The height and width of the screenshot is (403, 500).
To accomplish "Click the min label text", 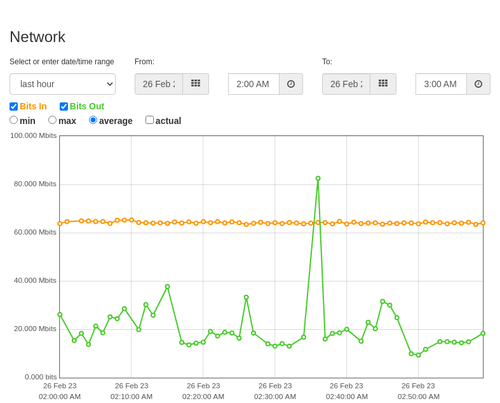I will click(27, 121).
